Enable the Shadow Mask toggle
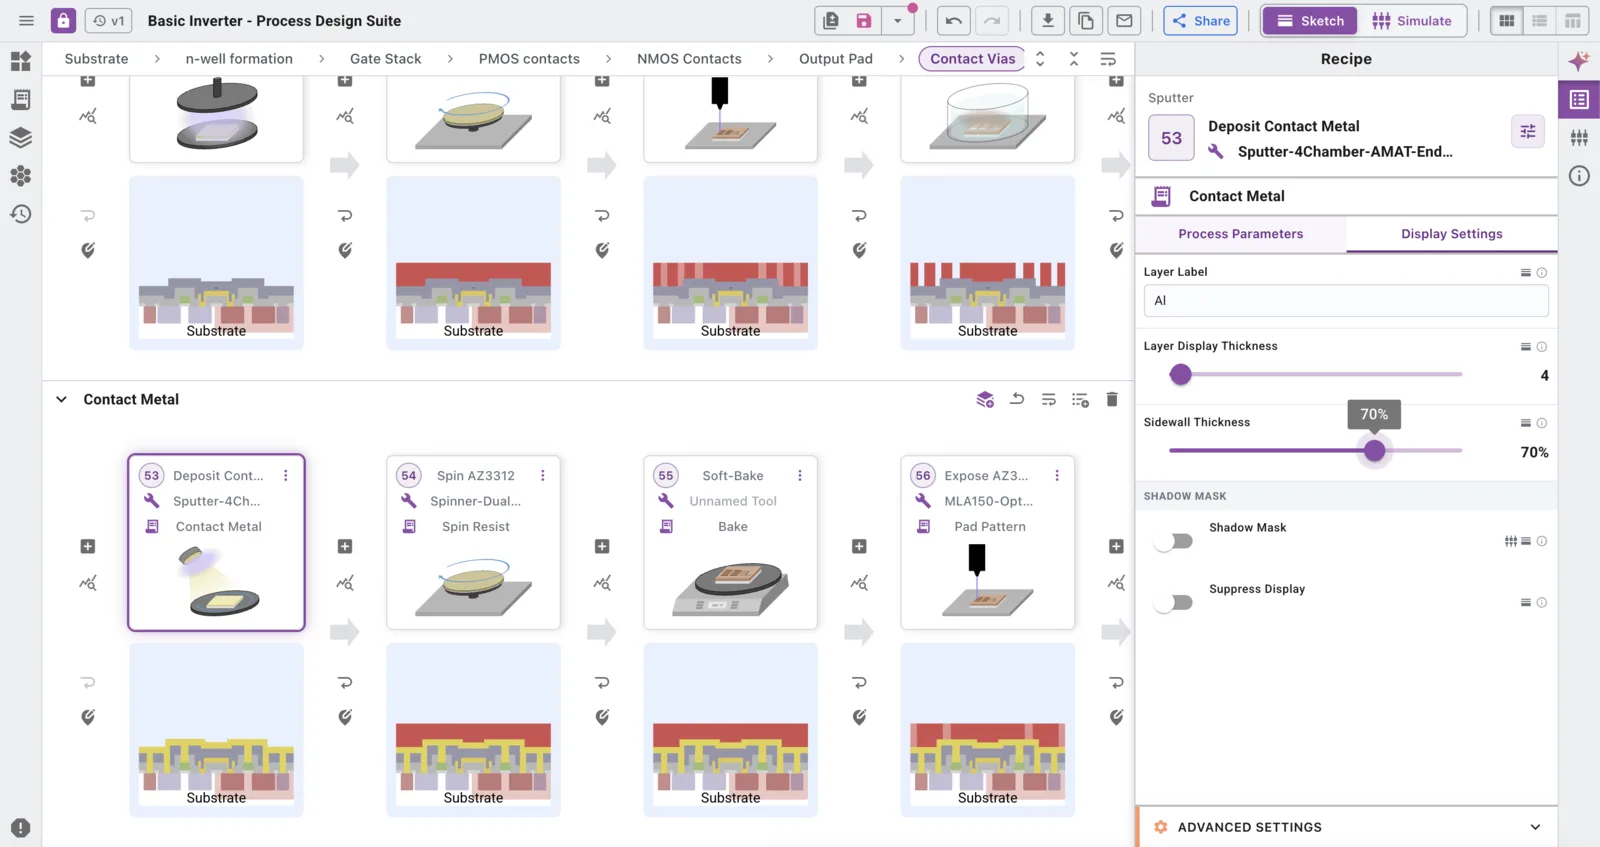Viewport: 1600px width, 847px height. coord(1173,541)
